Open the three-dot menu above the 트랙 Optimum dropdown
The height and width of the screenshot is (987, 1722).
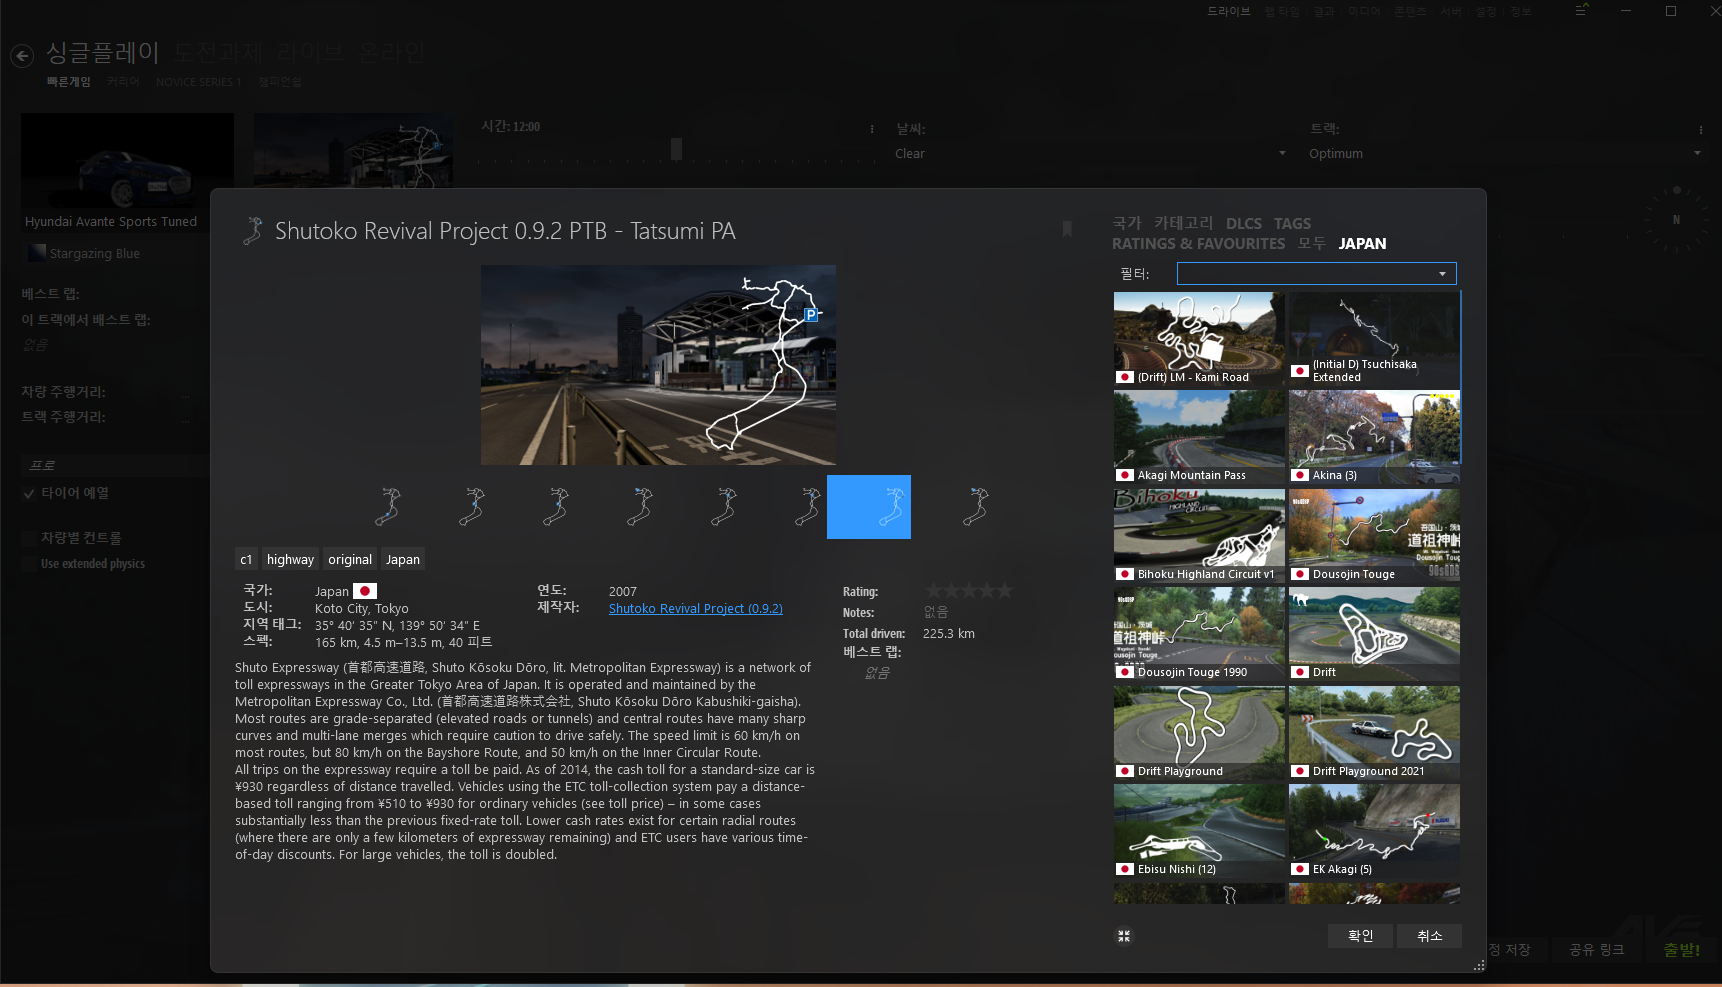pyautogui.click(x=1700, y=130)
